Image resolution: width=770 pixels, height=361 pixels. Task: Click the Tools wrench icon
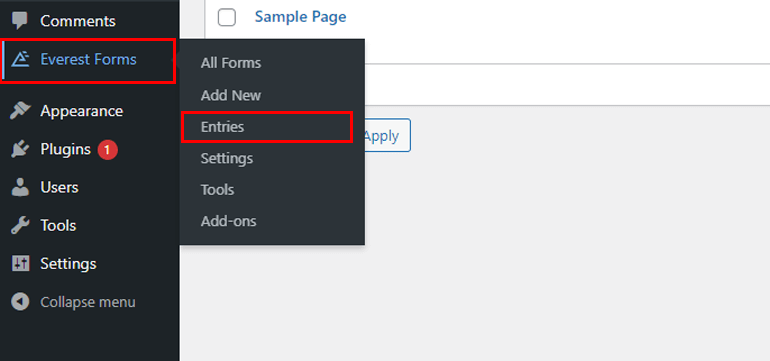pos(20,226)
